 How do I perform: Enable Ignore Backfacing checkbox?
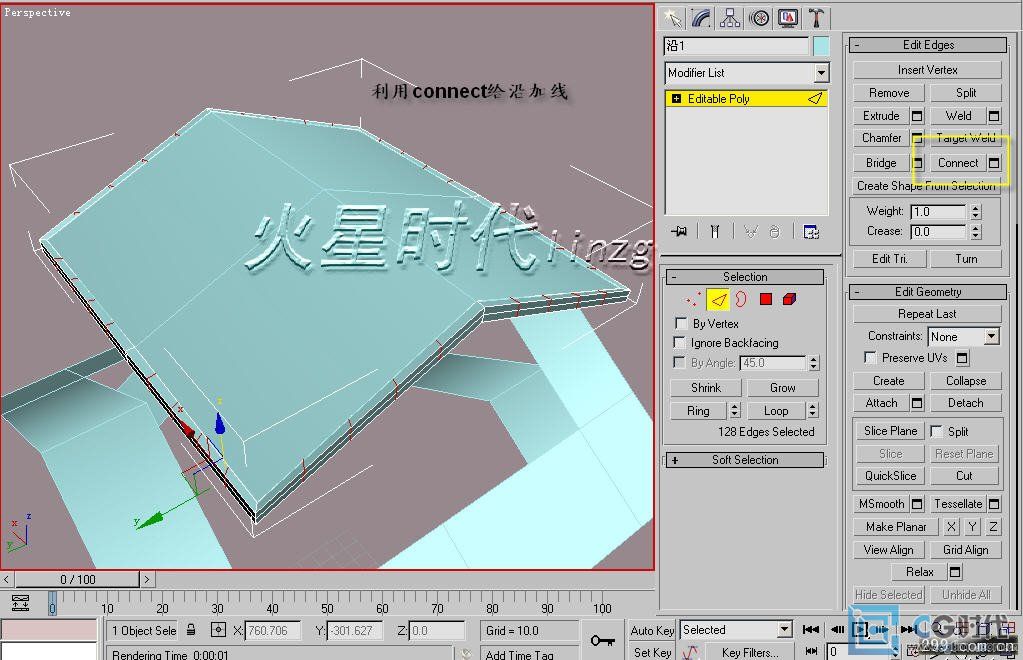click(679, 342)
